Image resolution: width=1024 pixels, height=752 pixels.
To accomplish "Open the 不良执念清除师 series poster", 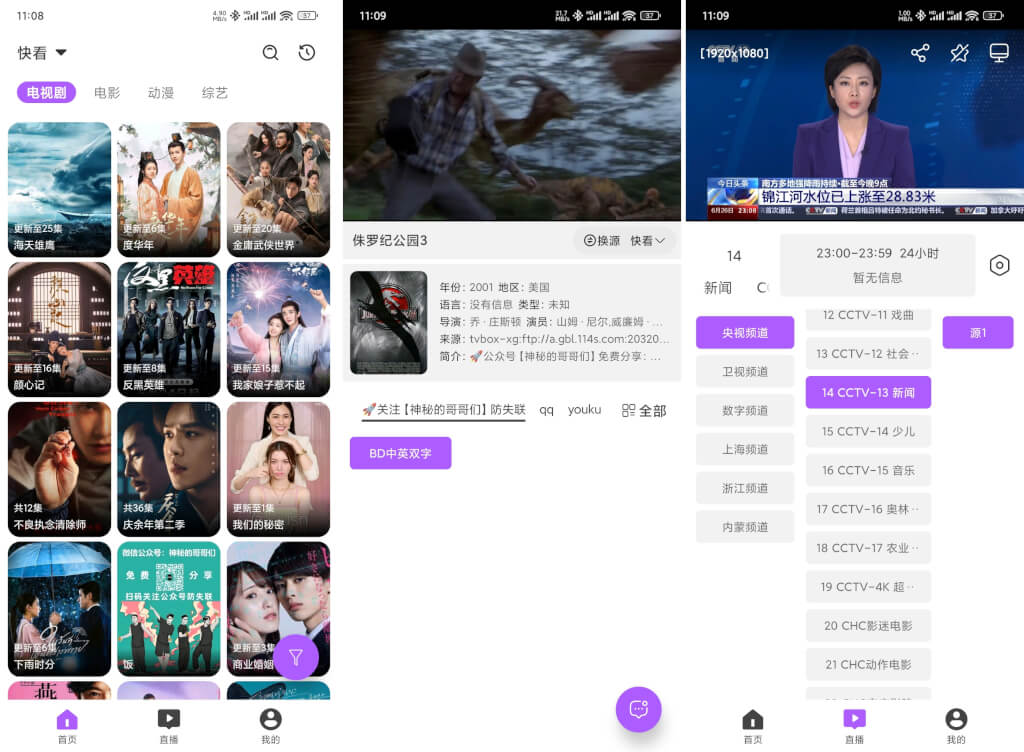I will (59, 469).
